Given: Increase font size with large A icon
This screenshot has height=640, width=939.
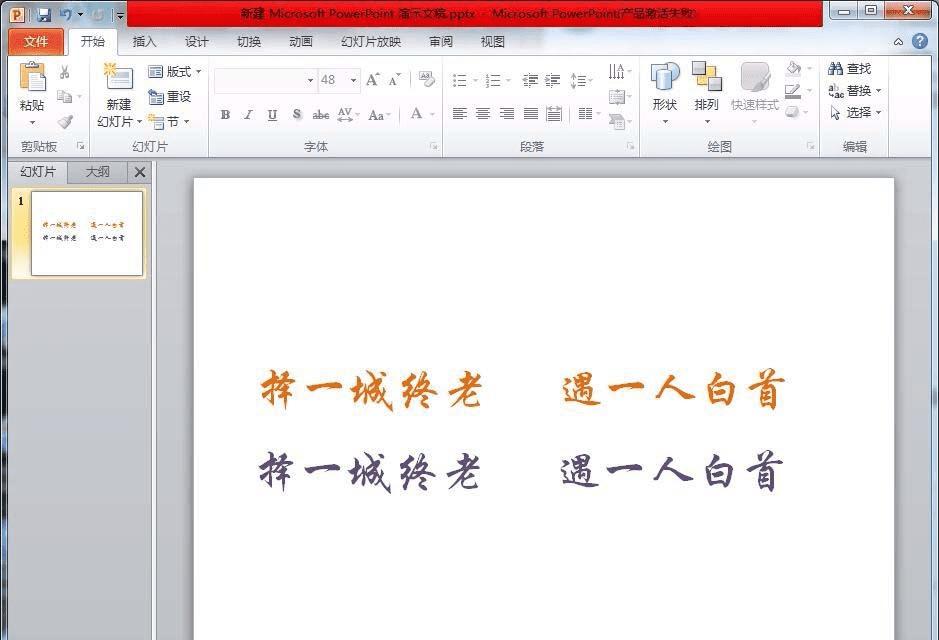Looking at the screenshot, I should pyautogui.click(x=372, y=80).
